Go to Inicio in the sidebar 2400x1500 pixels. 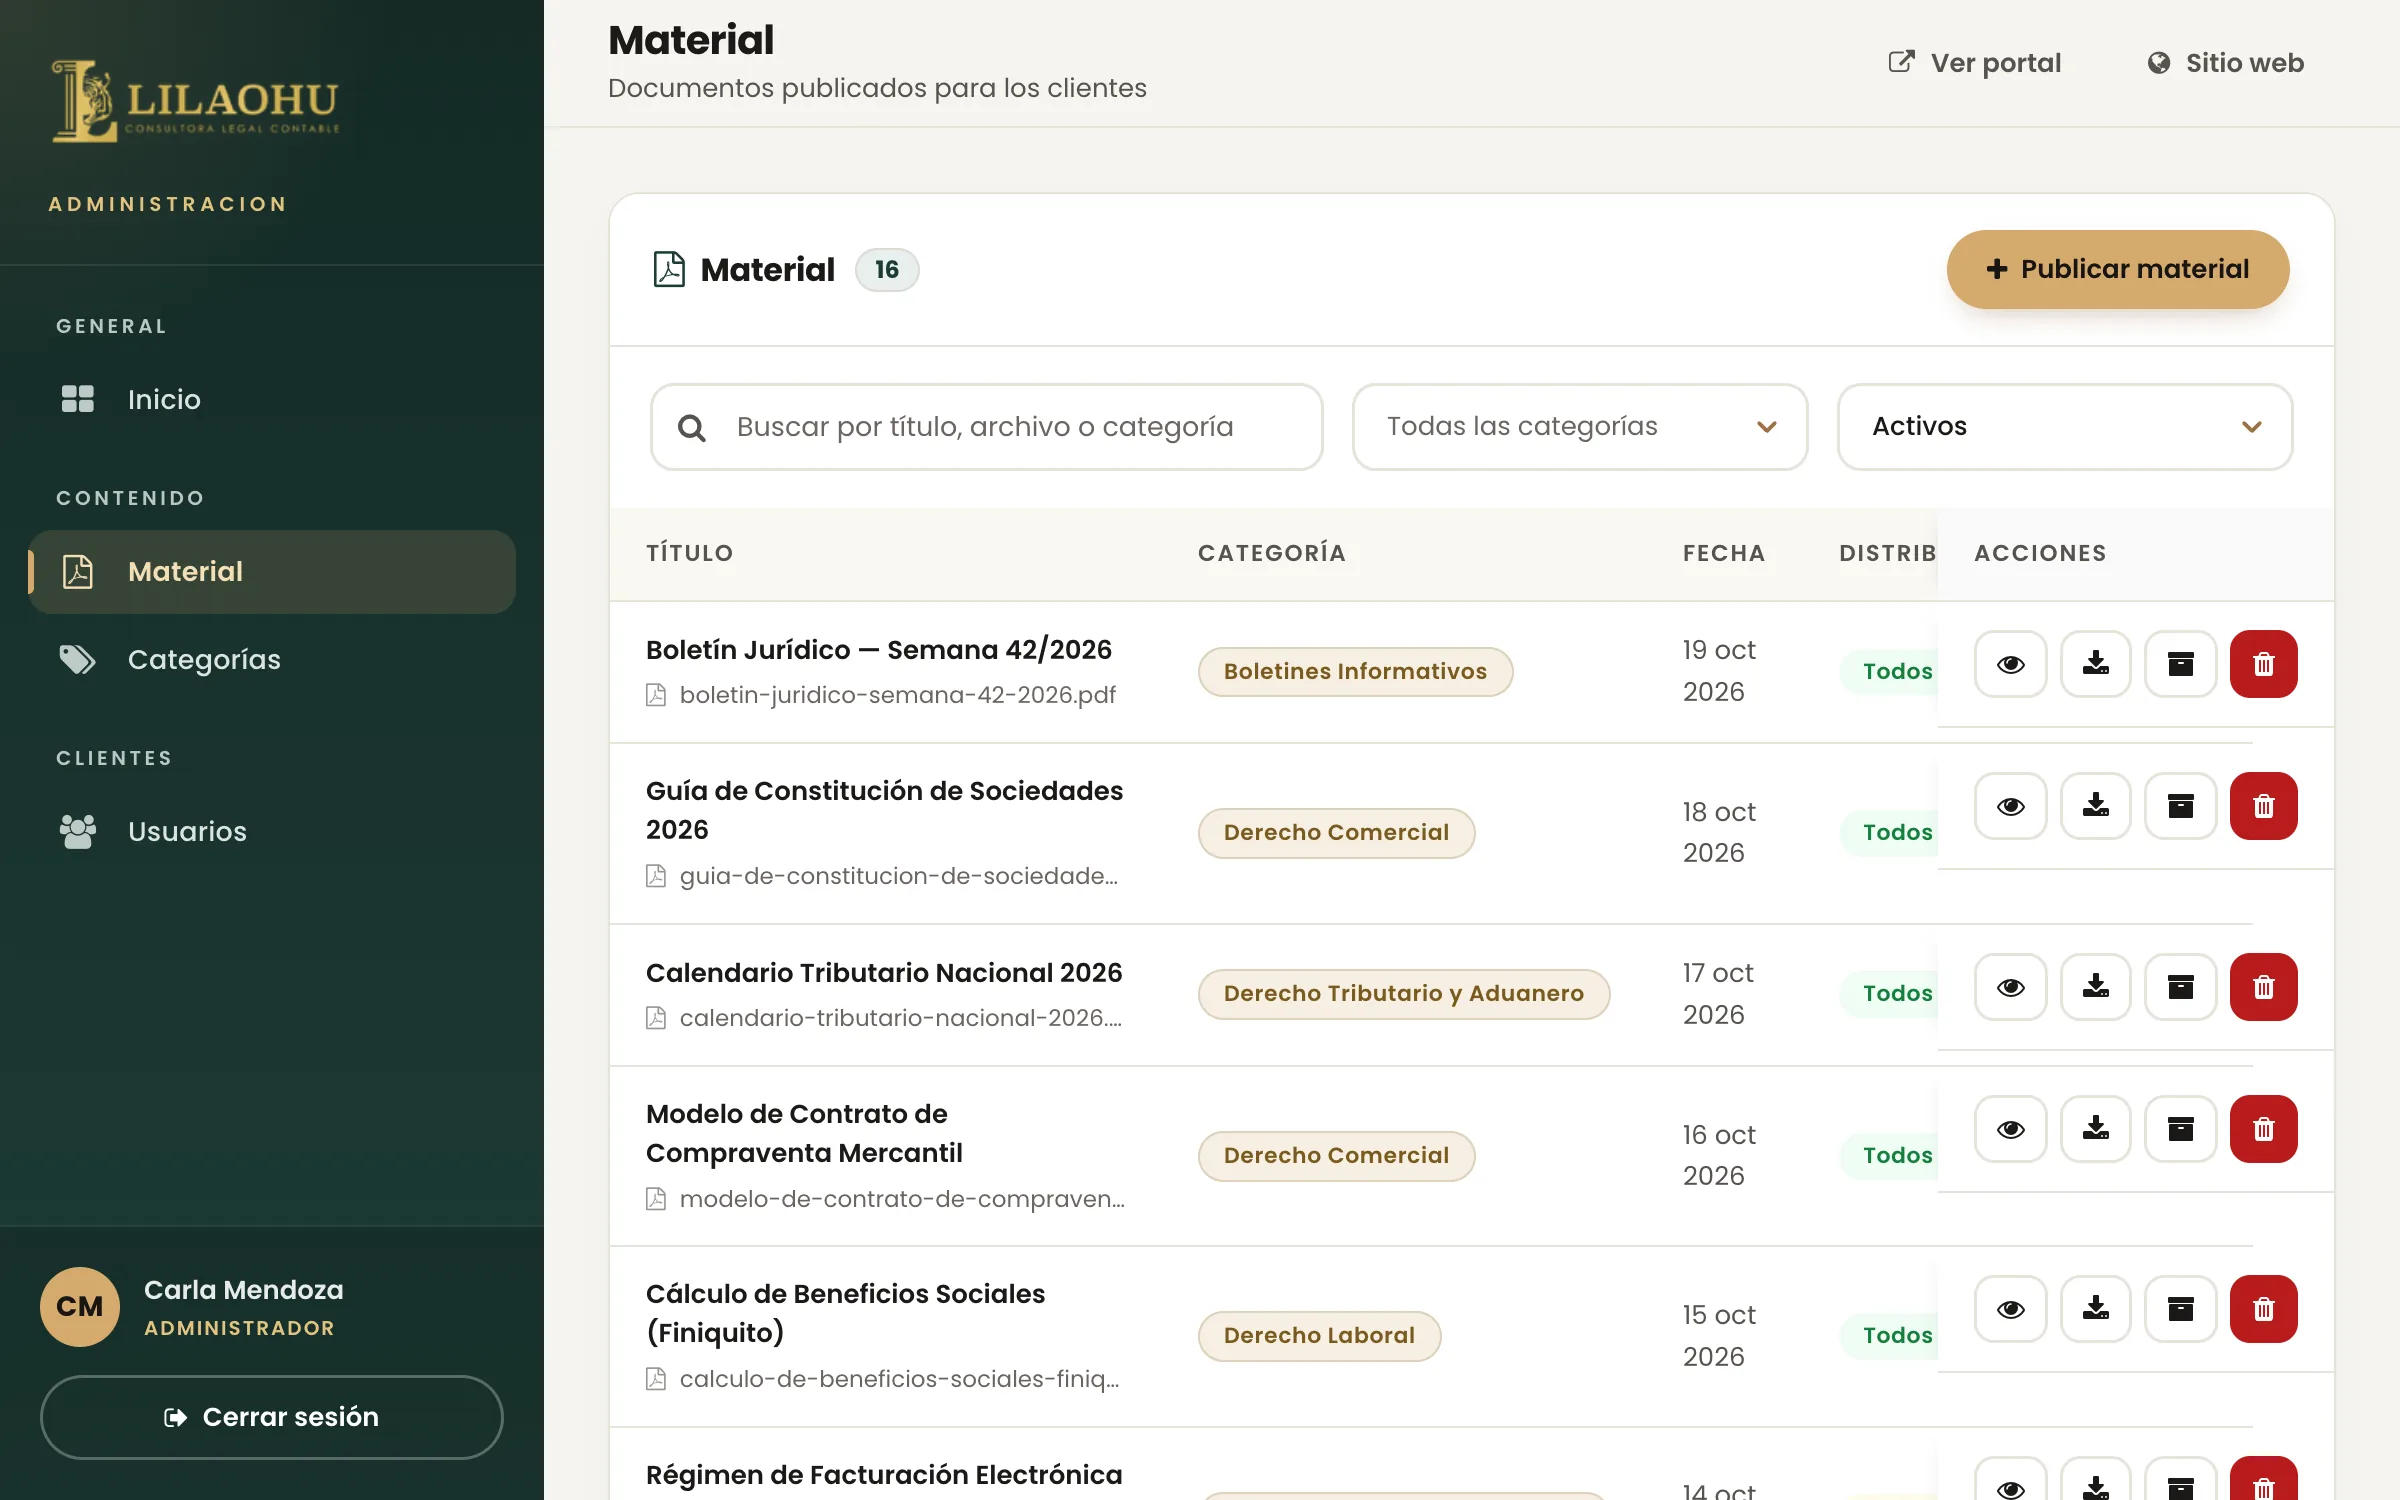coord(272,399)
